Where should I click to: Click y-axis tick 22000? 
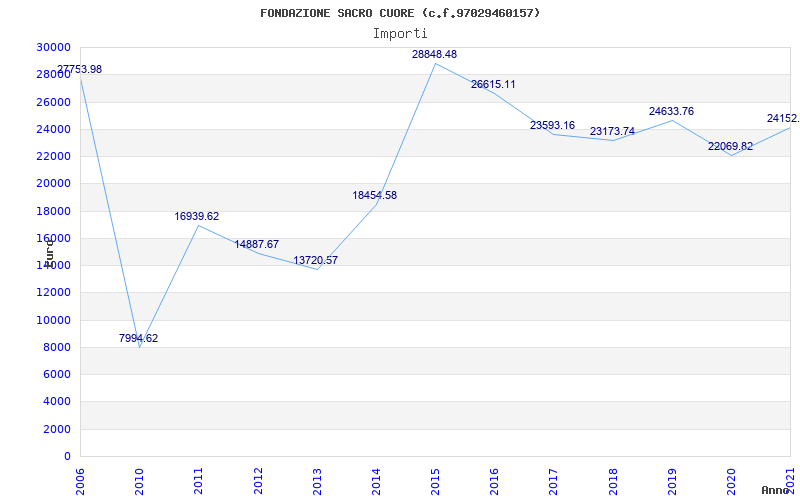click(54, 156)
